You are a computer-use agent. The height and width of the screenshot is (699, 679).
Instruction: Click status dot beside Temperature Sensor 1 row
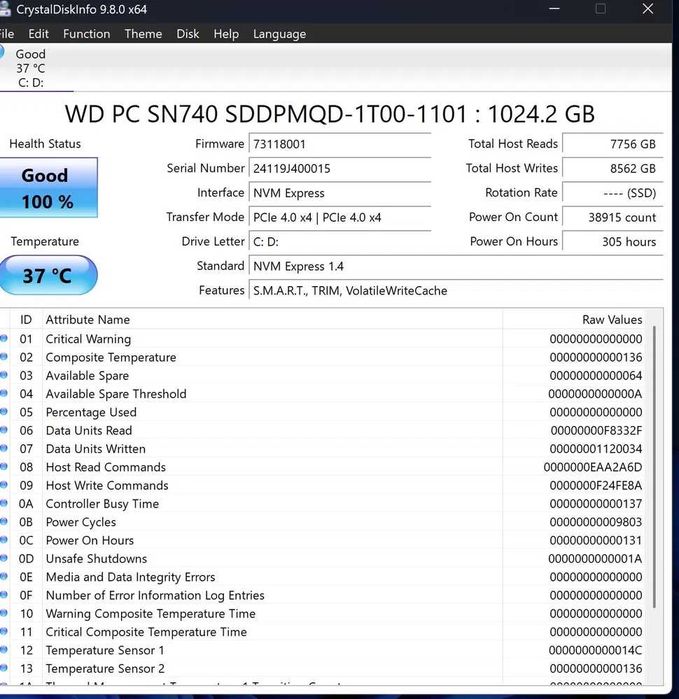coord(4,649)
